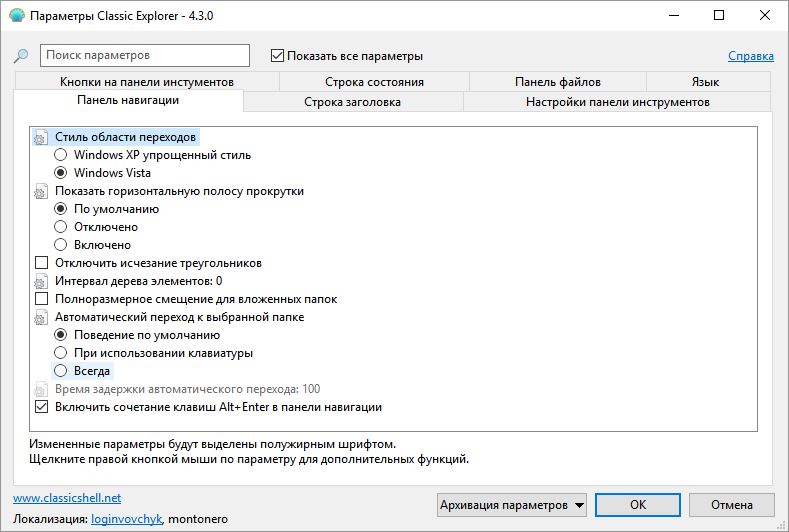The image size is (789, 532).
Task: Disable Alt+Enter shortcut checkbox in navigation pane
Action: (x=41, y=408)
